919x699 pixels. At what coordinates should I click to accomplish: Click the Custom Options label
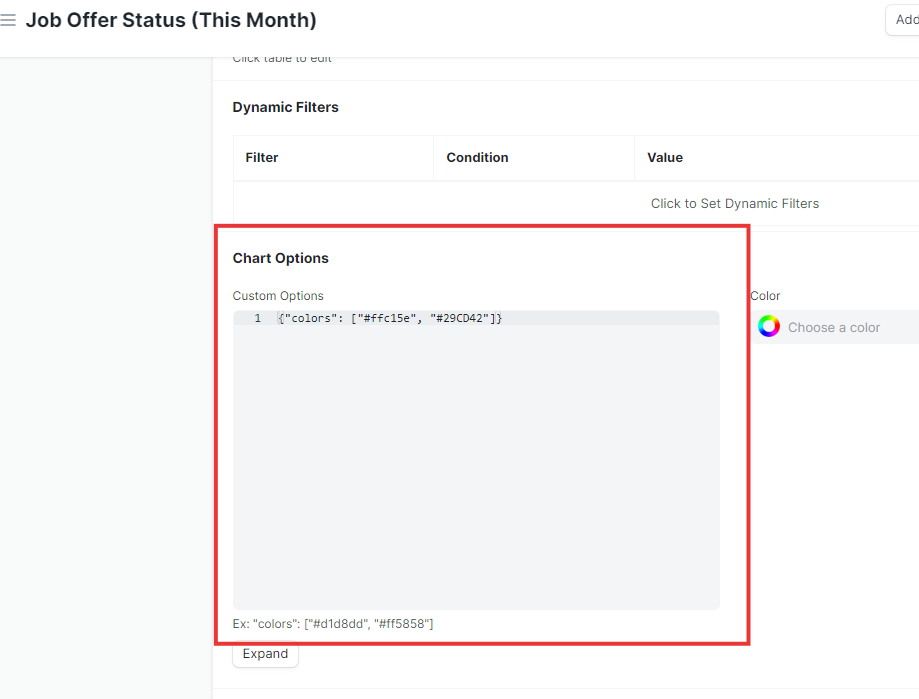(x=277, y=295)
